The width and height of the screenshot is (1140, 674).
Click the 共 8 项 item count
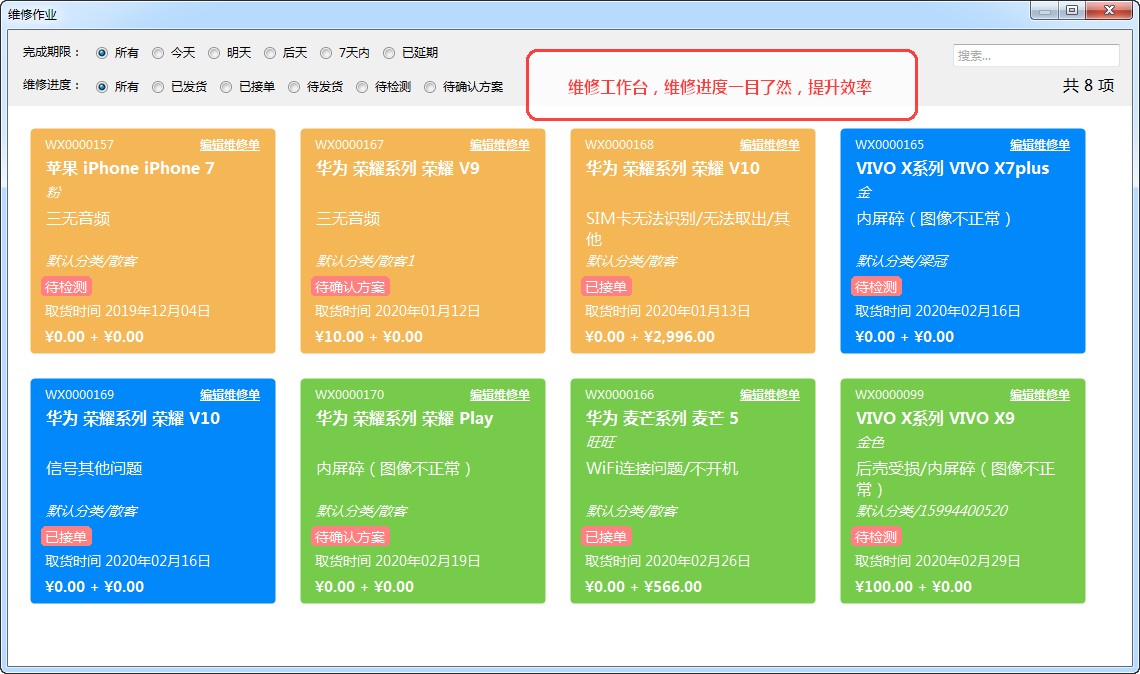click(x=1088, y=86)
